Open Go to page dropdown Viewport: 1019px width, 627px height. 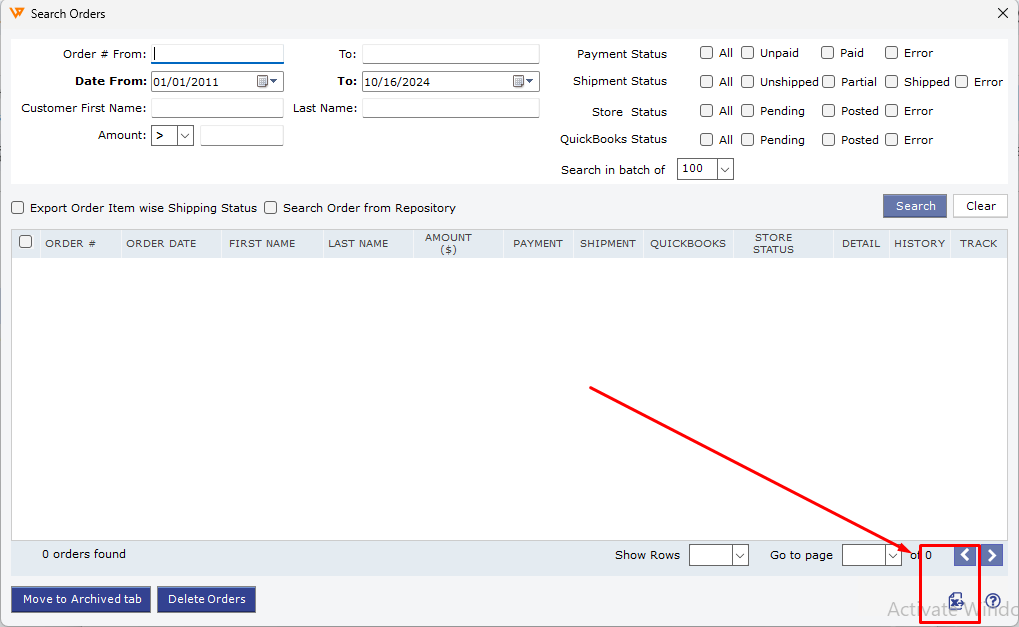(871, 555)
